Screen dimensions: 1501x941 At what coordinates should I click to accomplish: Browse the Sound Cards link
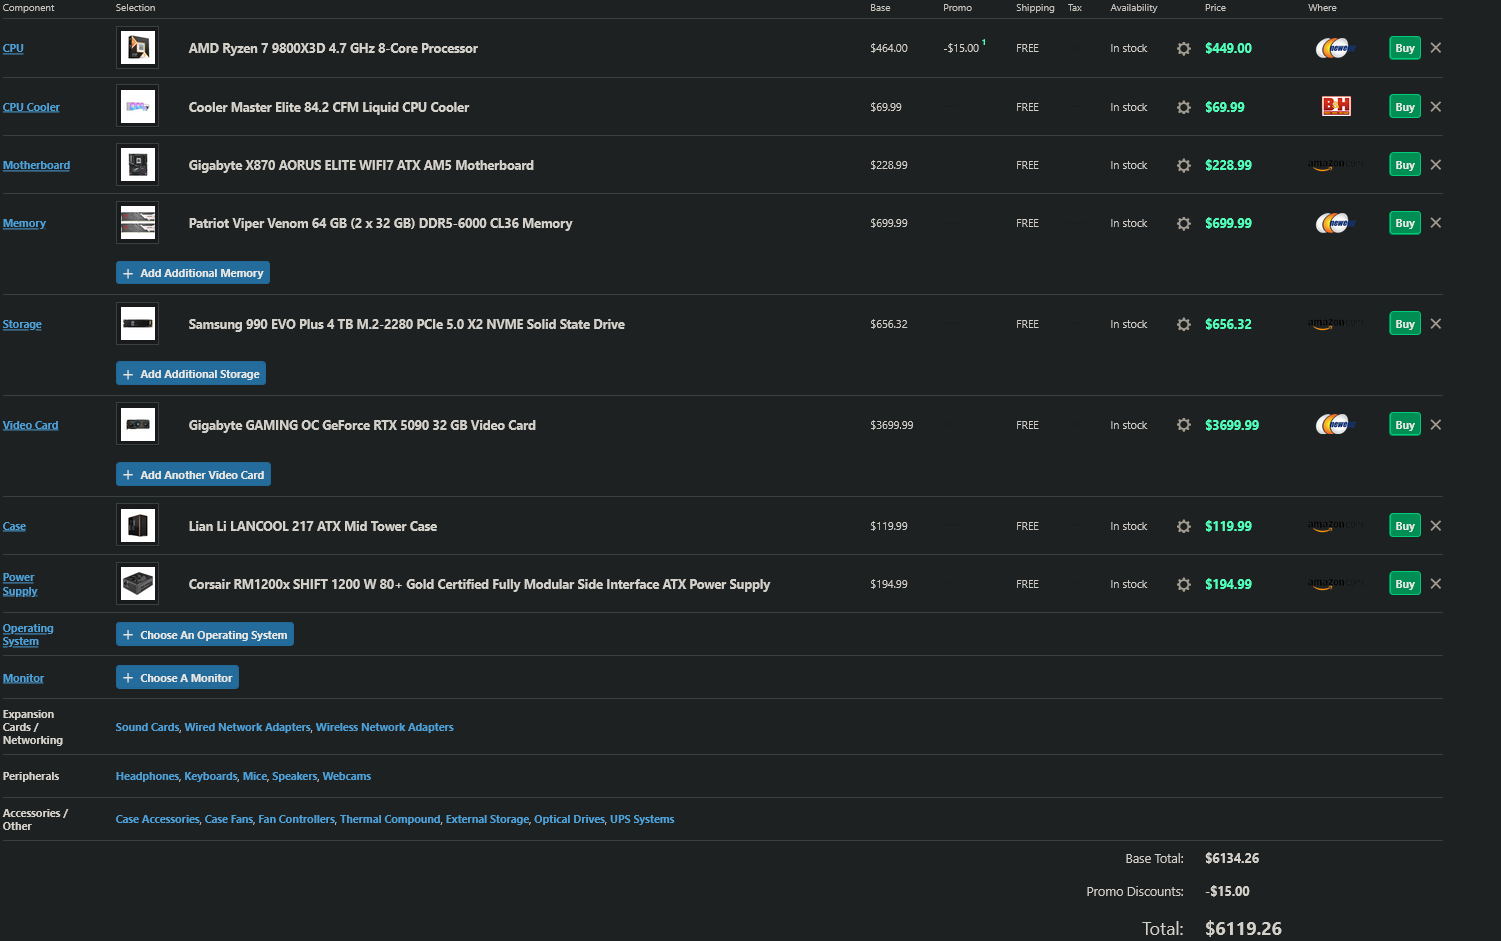pos(147,727)
